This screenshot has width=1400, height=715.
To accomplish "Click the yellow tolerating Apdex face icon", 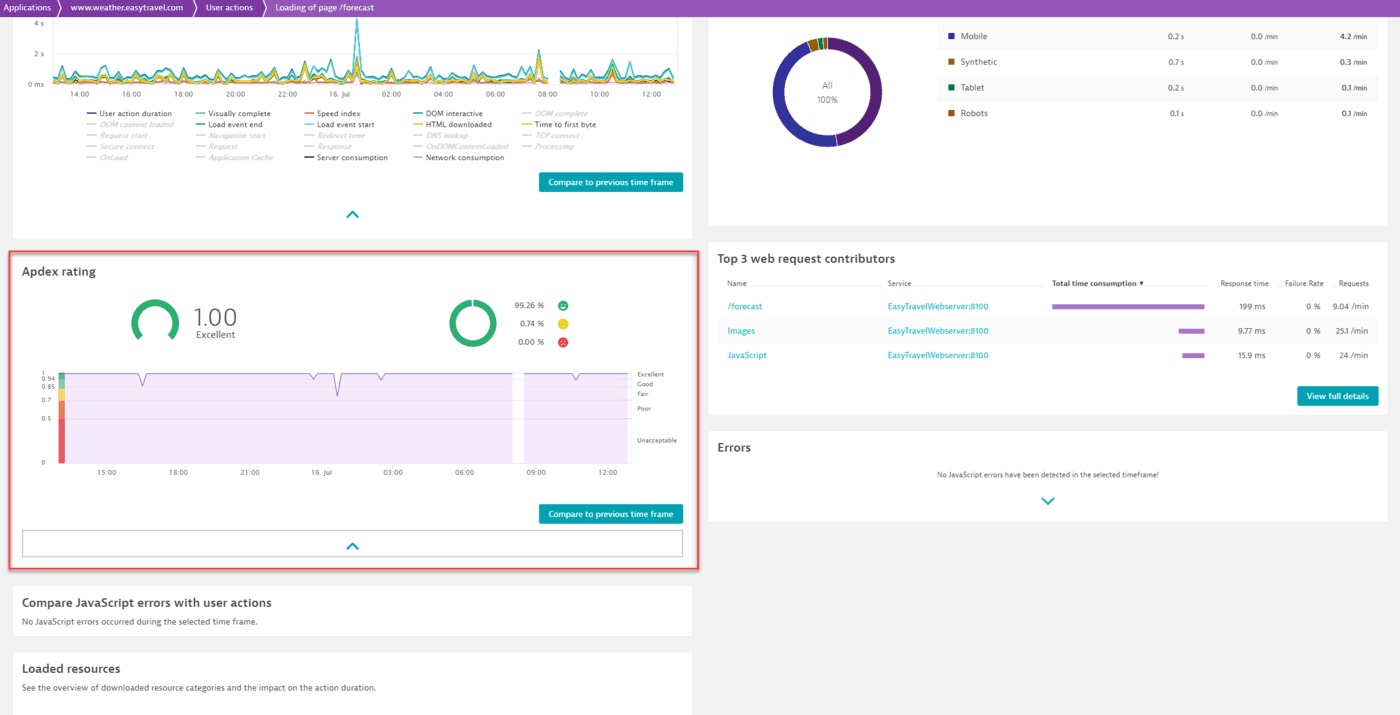I will tap(561, 323).
